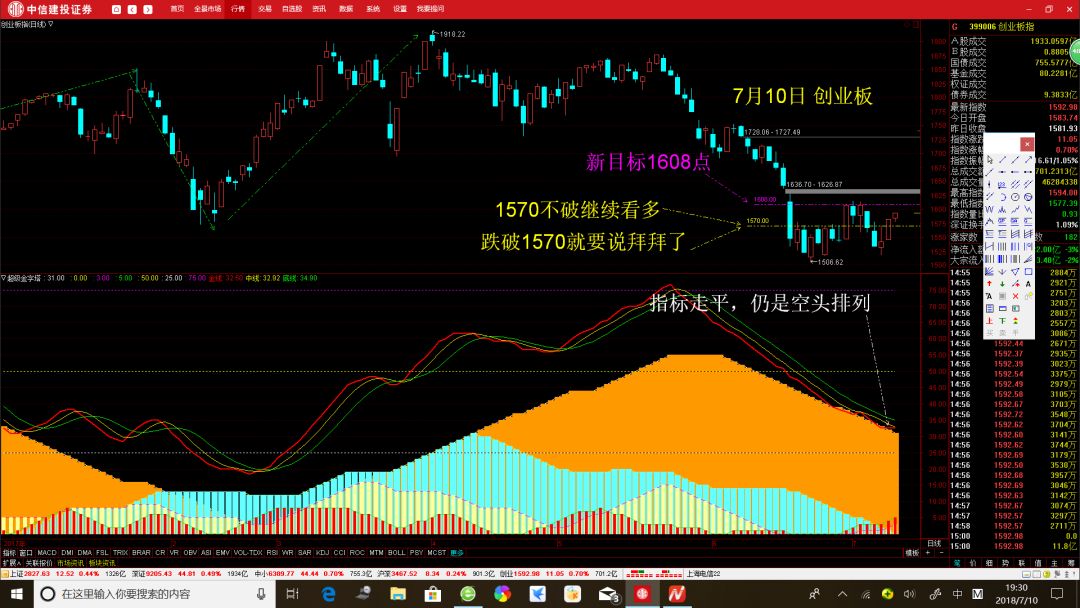Open Microsoft Edge from the taskbar
1080x608 pixels.
[327, 594]
